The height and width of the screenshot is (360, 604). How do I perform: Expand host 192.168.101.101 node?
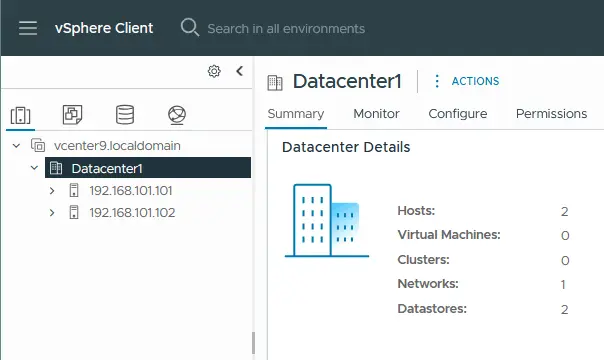[x=52, y=191]
